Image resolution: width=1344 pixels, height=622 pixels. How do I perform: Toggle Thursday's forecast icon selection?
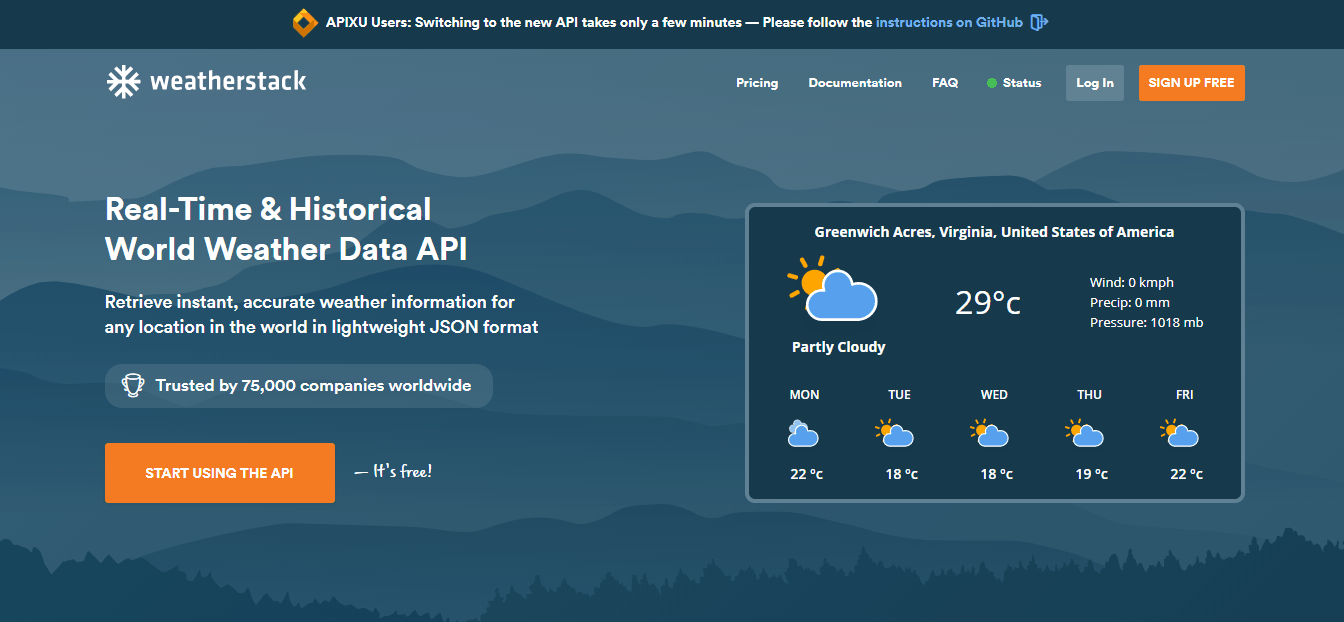1084,433
